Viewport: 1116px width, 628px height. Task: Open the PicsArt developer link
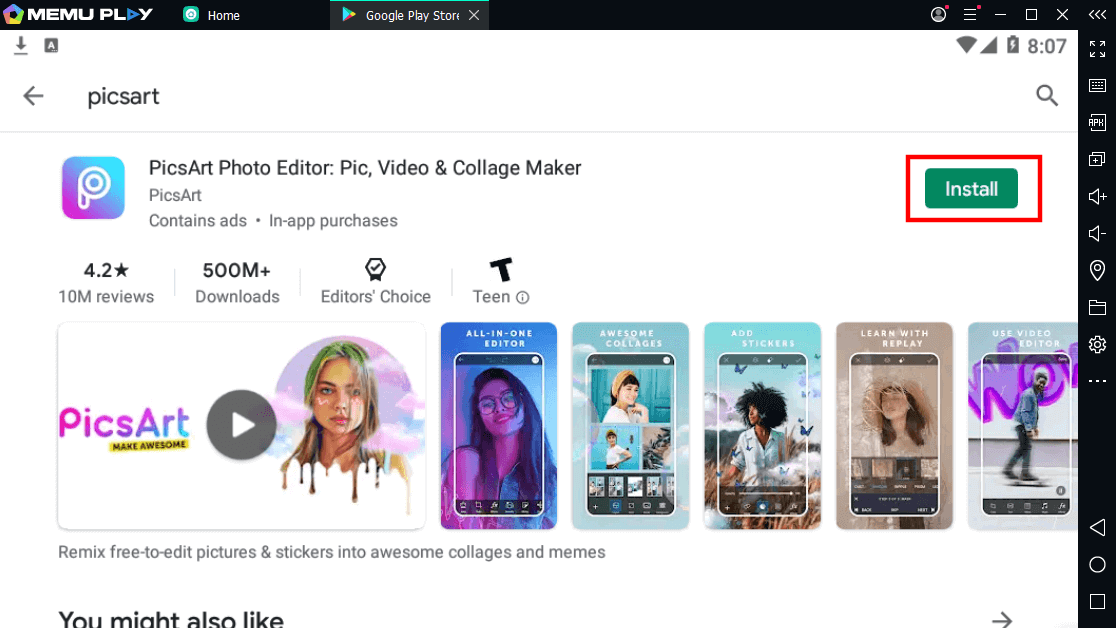[x=175, y=195]
